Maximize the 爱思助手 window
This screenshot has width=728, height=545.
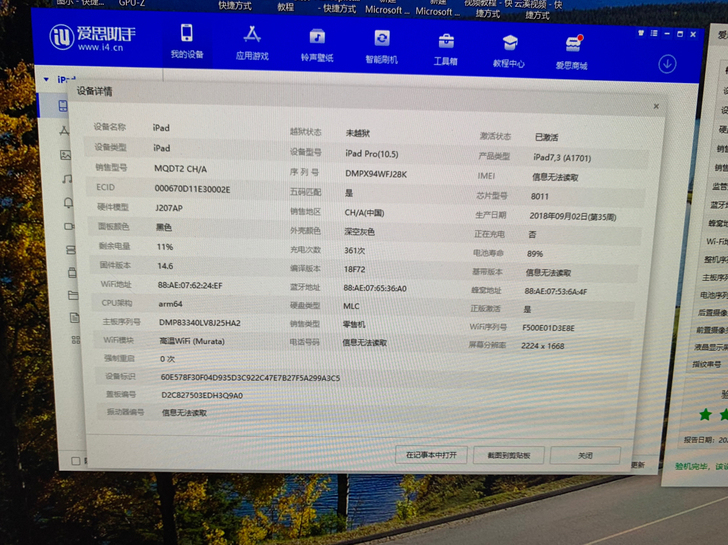pyautogui.click(x=680, y=34)
